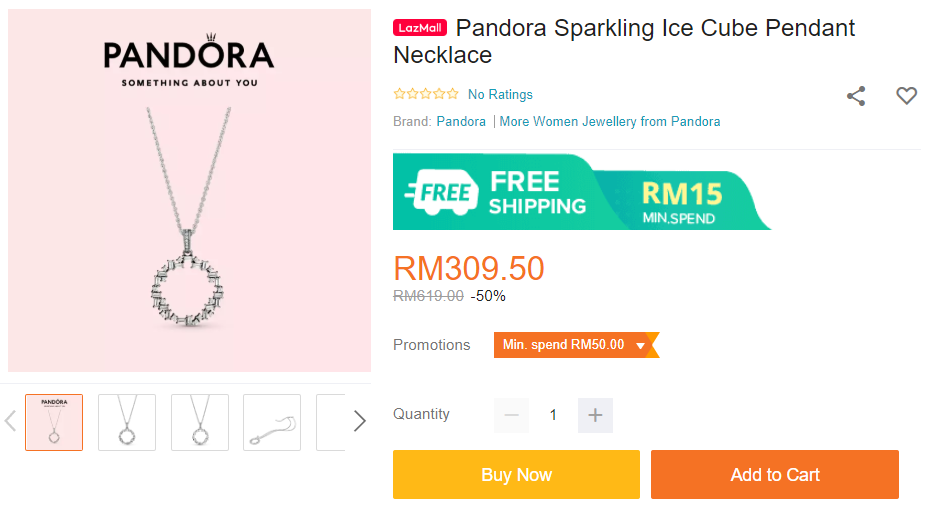
Task: Decrease quantity with minus button
Action: (x=512, y=415)
